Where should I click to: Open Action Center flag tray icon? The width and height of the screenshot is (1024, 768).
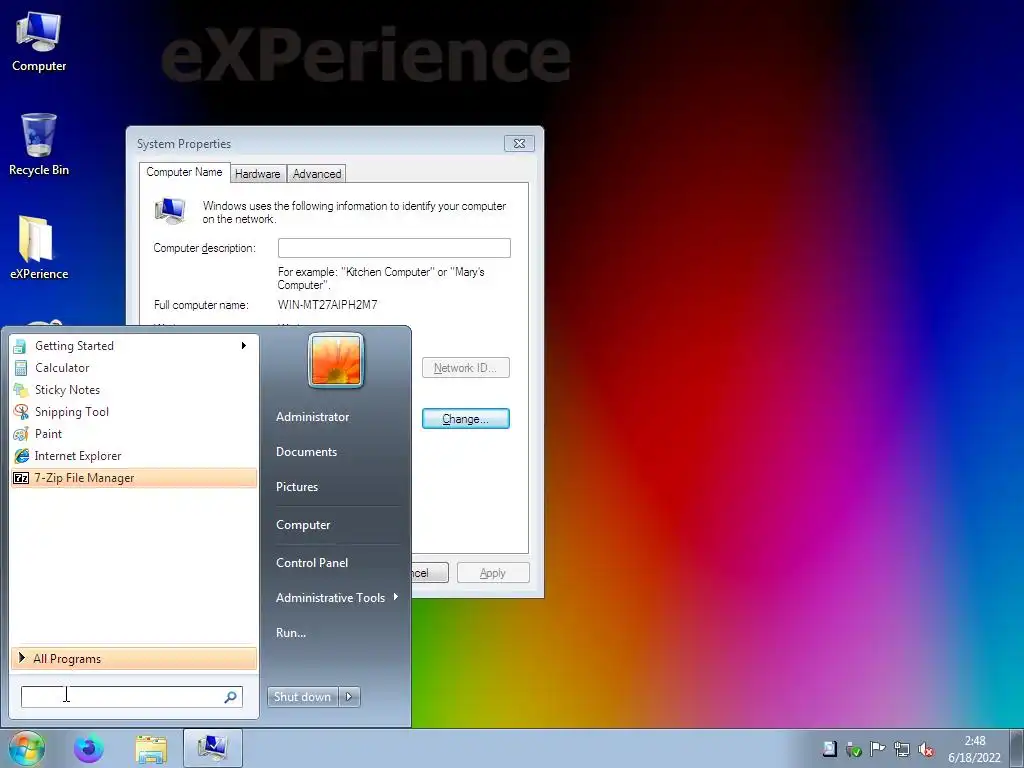[878, 750]
